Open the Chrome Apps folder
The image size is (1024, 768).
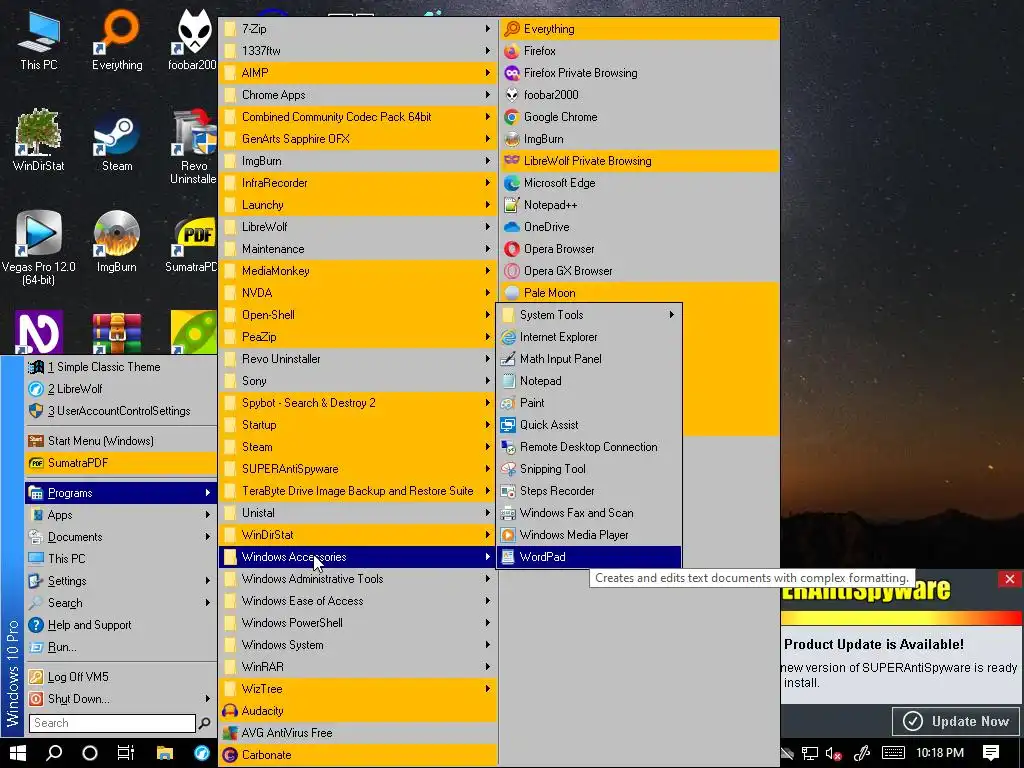[358, 95]
